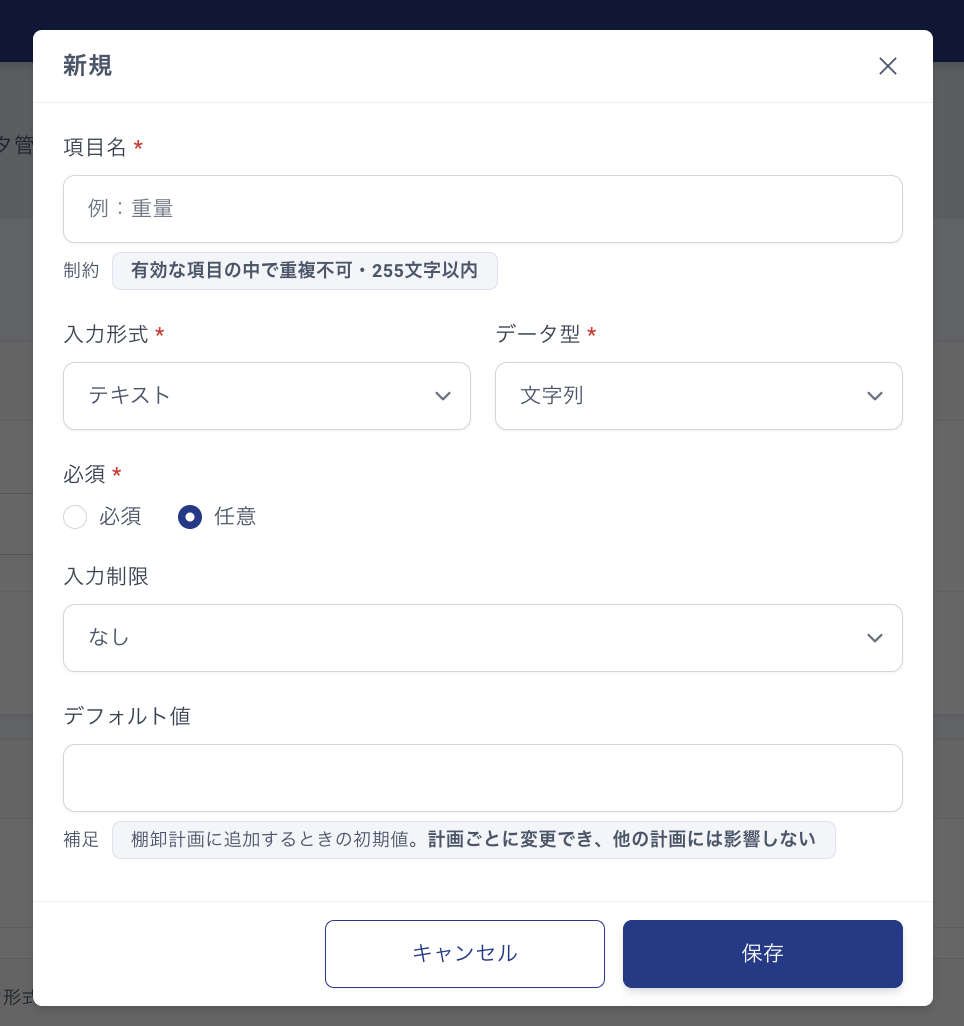Viewport: 964px width, 1026px height.
Task: Focus the デフォルト値 input box
Action: click(x=483, y=778)
